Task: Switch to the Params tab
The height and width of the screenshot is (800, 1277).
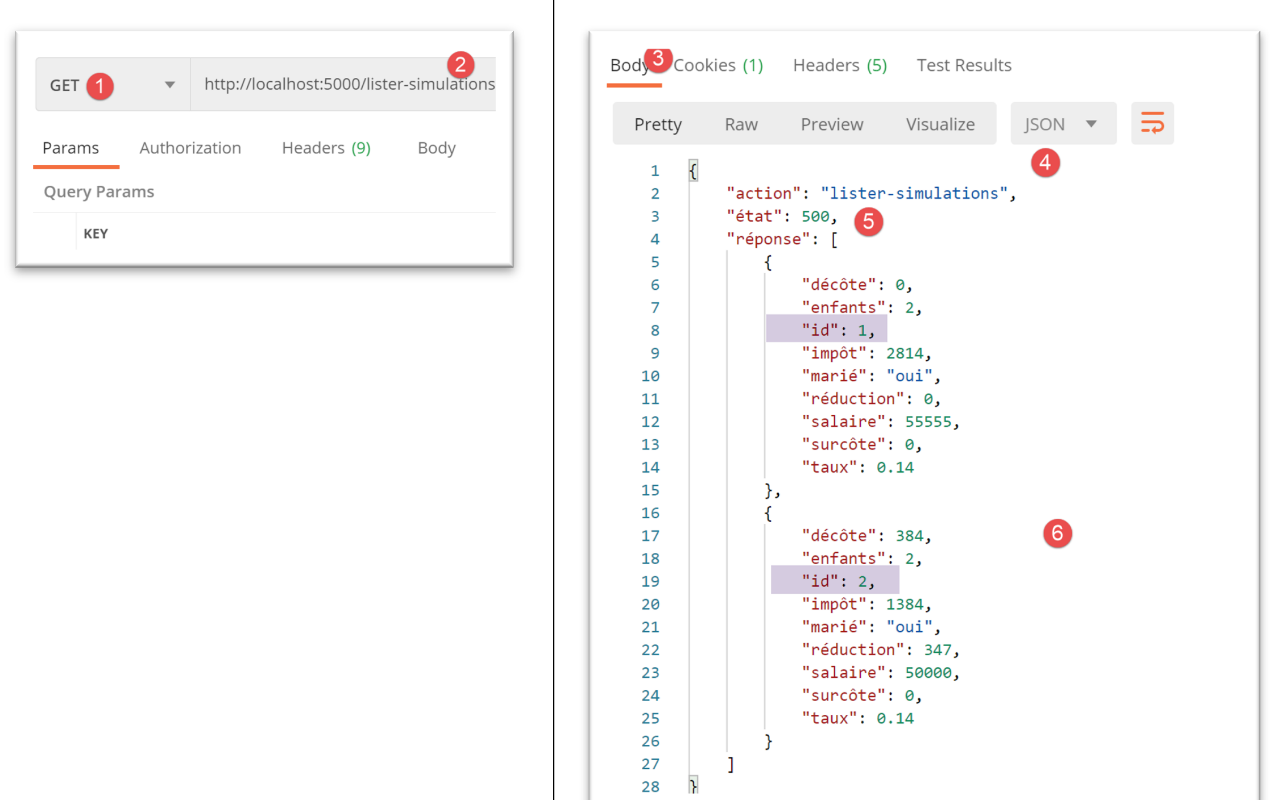Action: [71, 148]
